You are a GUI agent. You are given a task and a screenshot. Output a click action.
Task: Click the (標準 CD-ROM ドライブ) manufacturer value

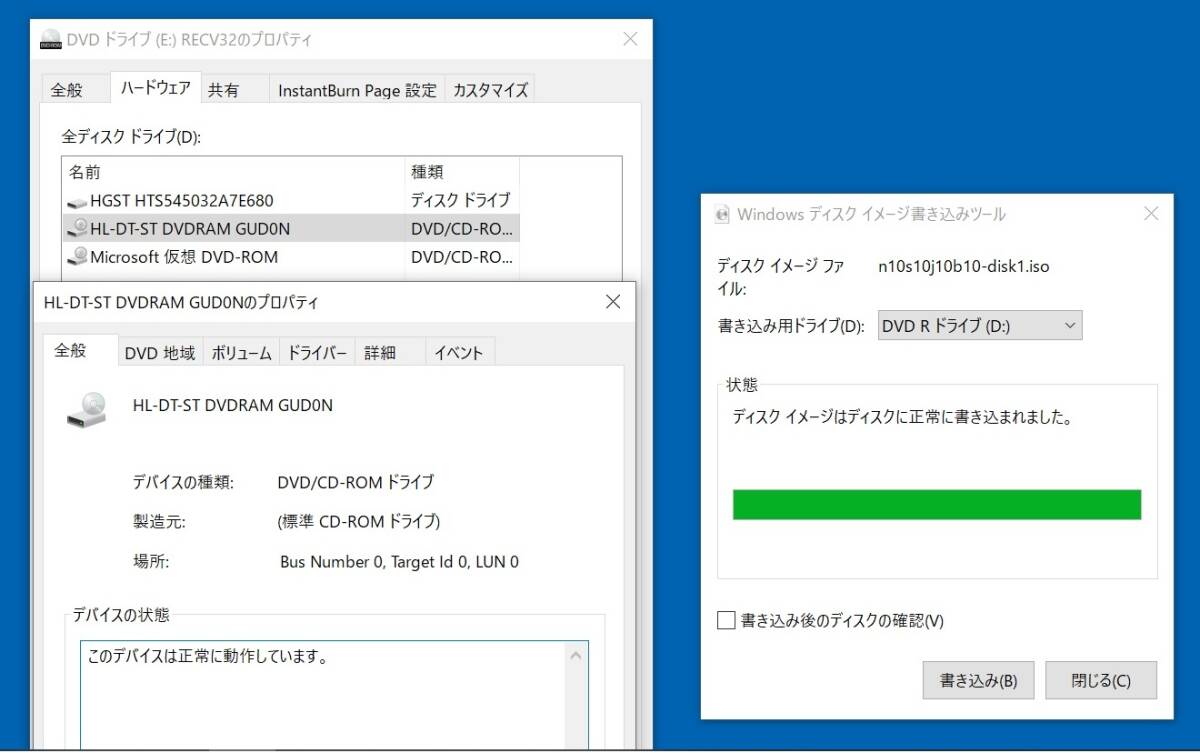359,521
